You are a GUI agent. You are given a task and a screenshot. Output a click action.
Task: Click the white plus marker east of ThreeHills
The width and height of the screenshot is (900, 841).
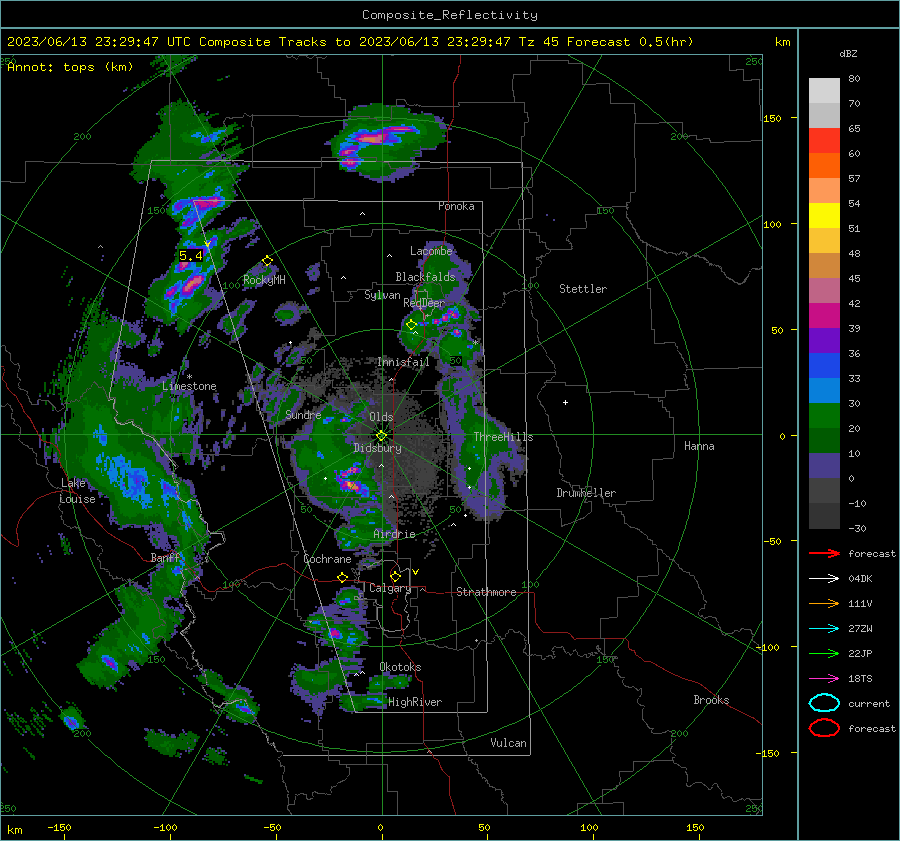tap(565, 402)
